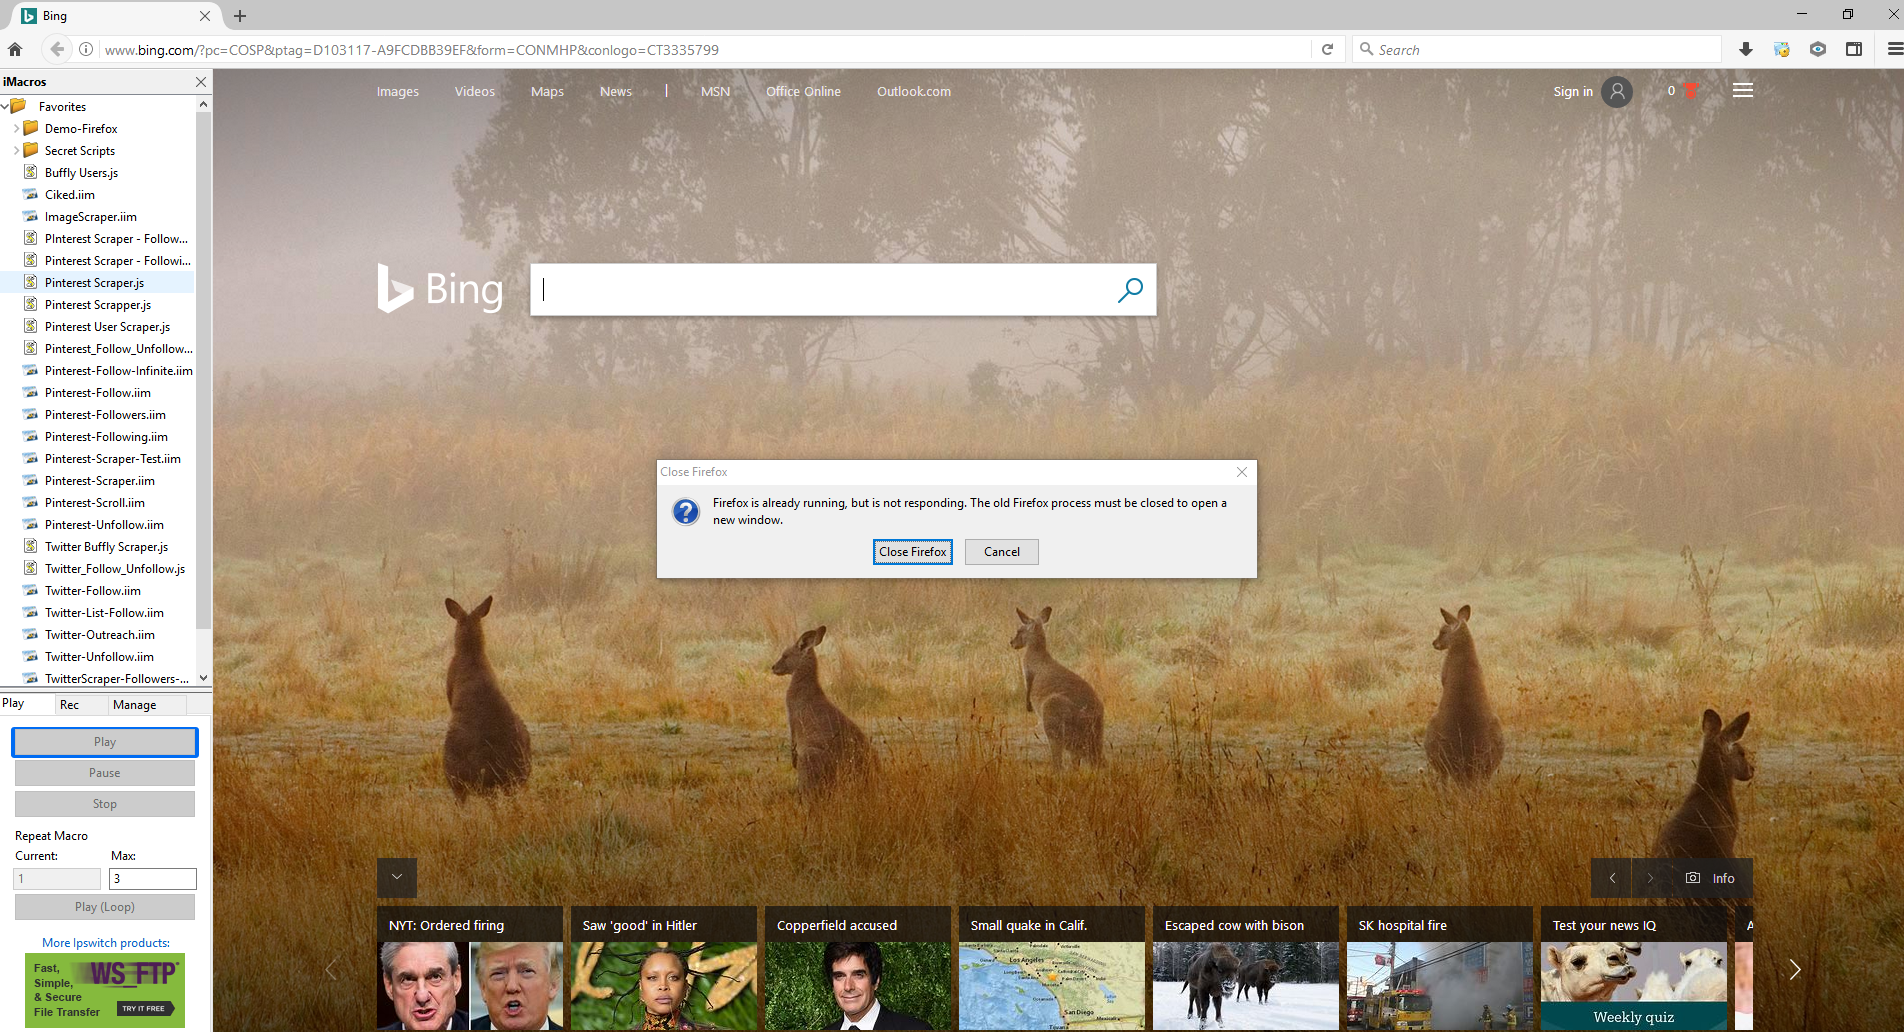Click the Close Firefox button
Screen dimensions: 1904x1032
click(913, 552)
